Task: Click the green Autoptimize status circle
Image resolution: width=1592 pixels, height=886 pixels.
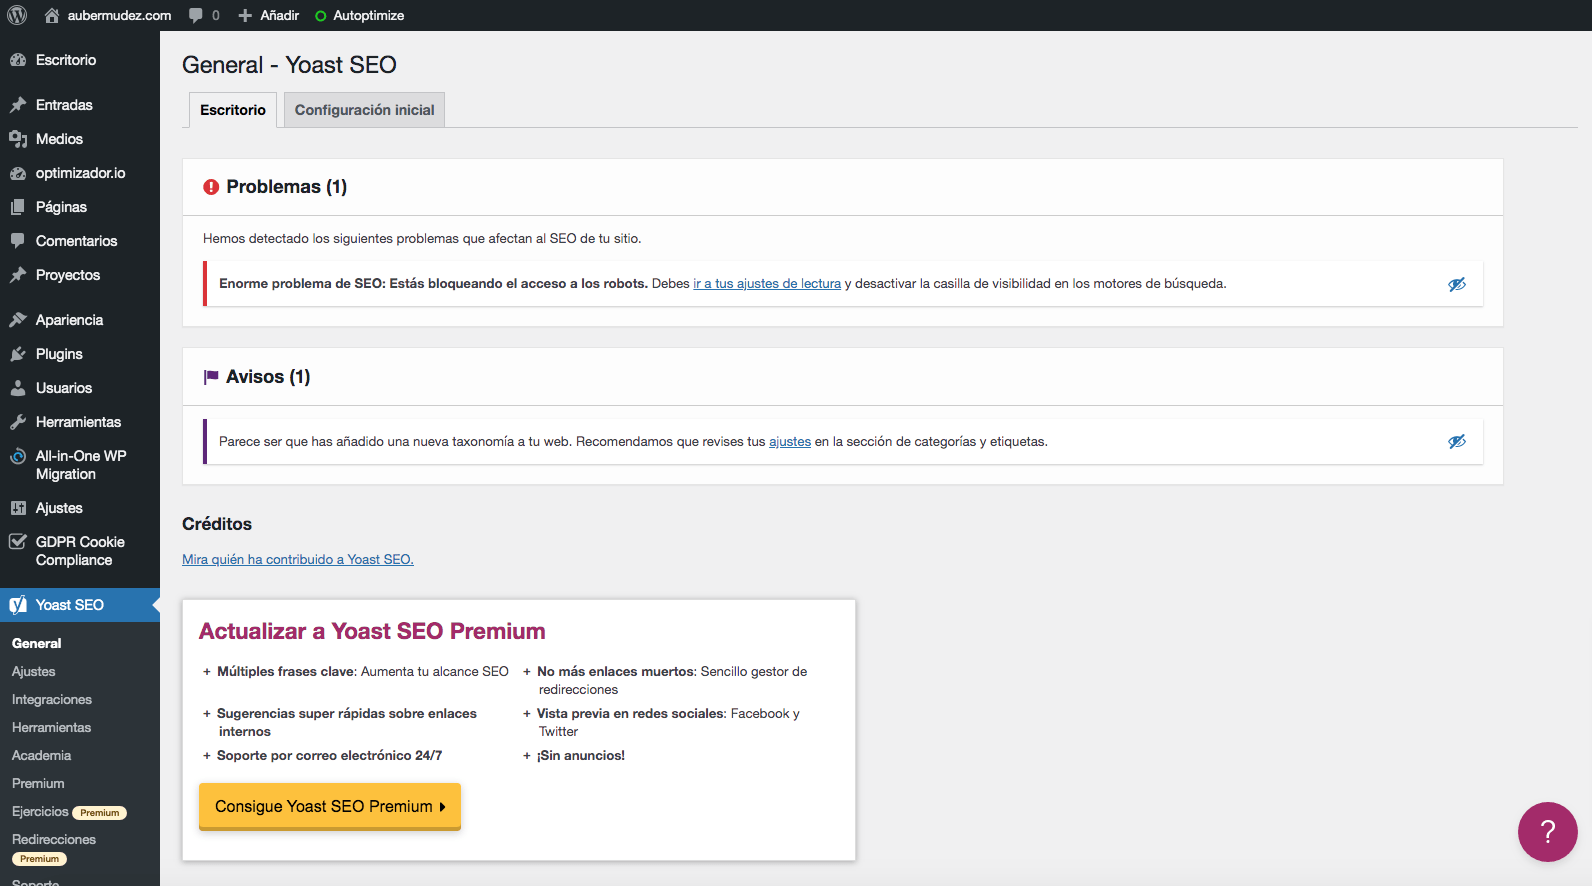Action: pos(321,16)
